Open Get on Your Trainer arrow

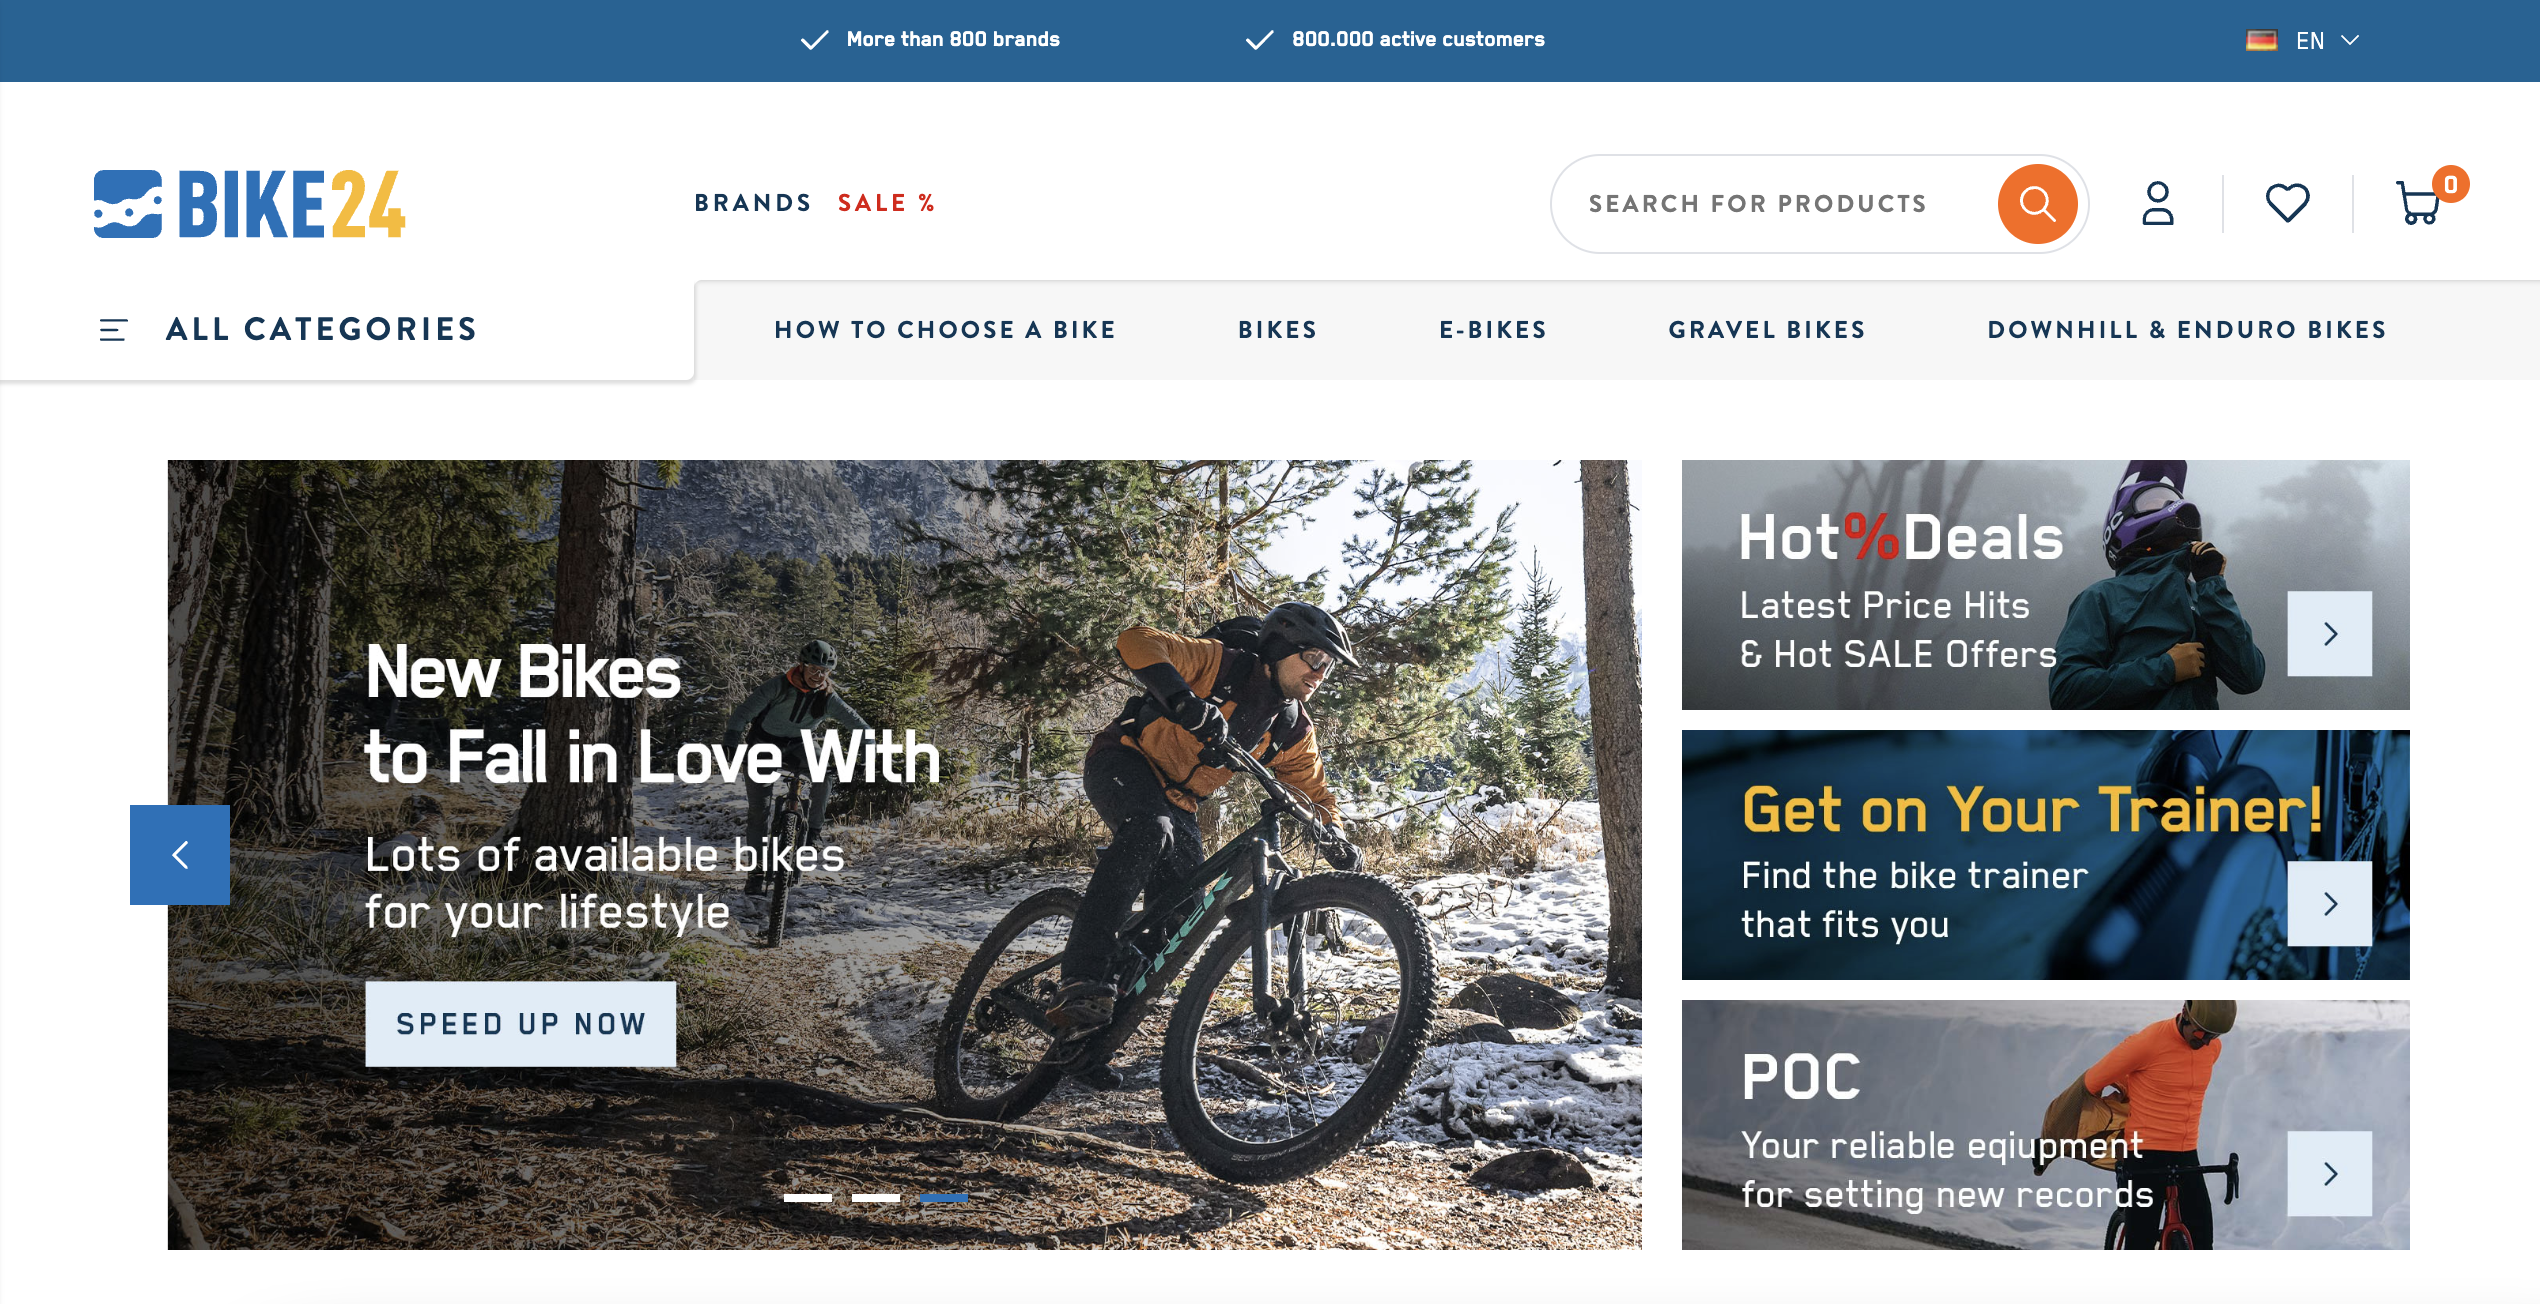tap(2330, 904)
